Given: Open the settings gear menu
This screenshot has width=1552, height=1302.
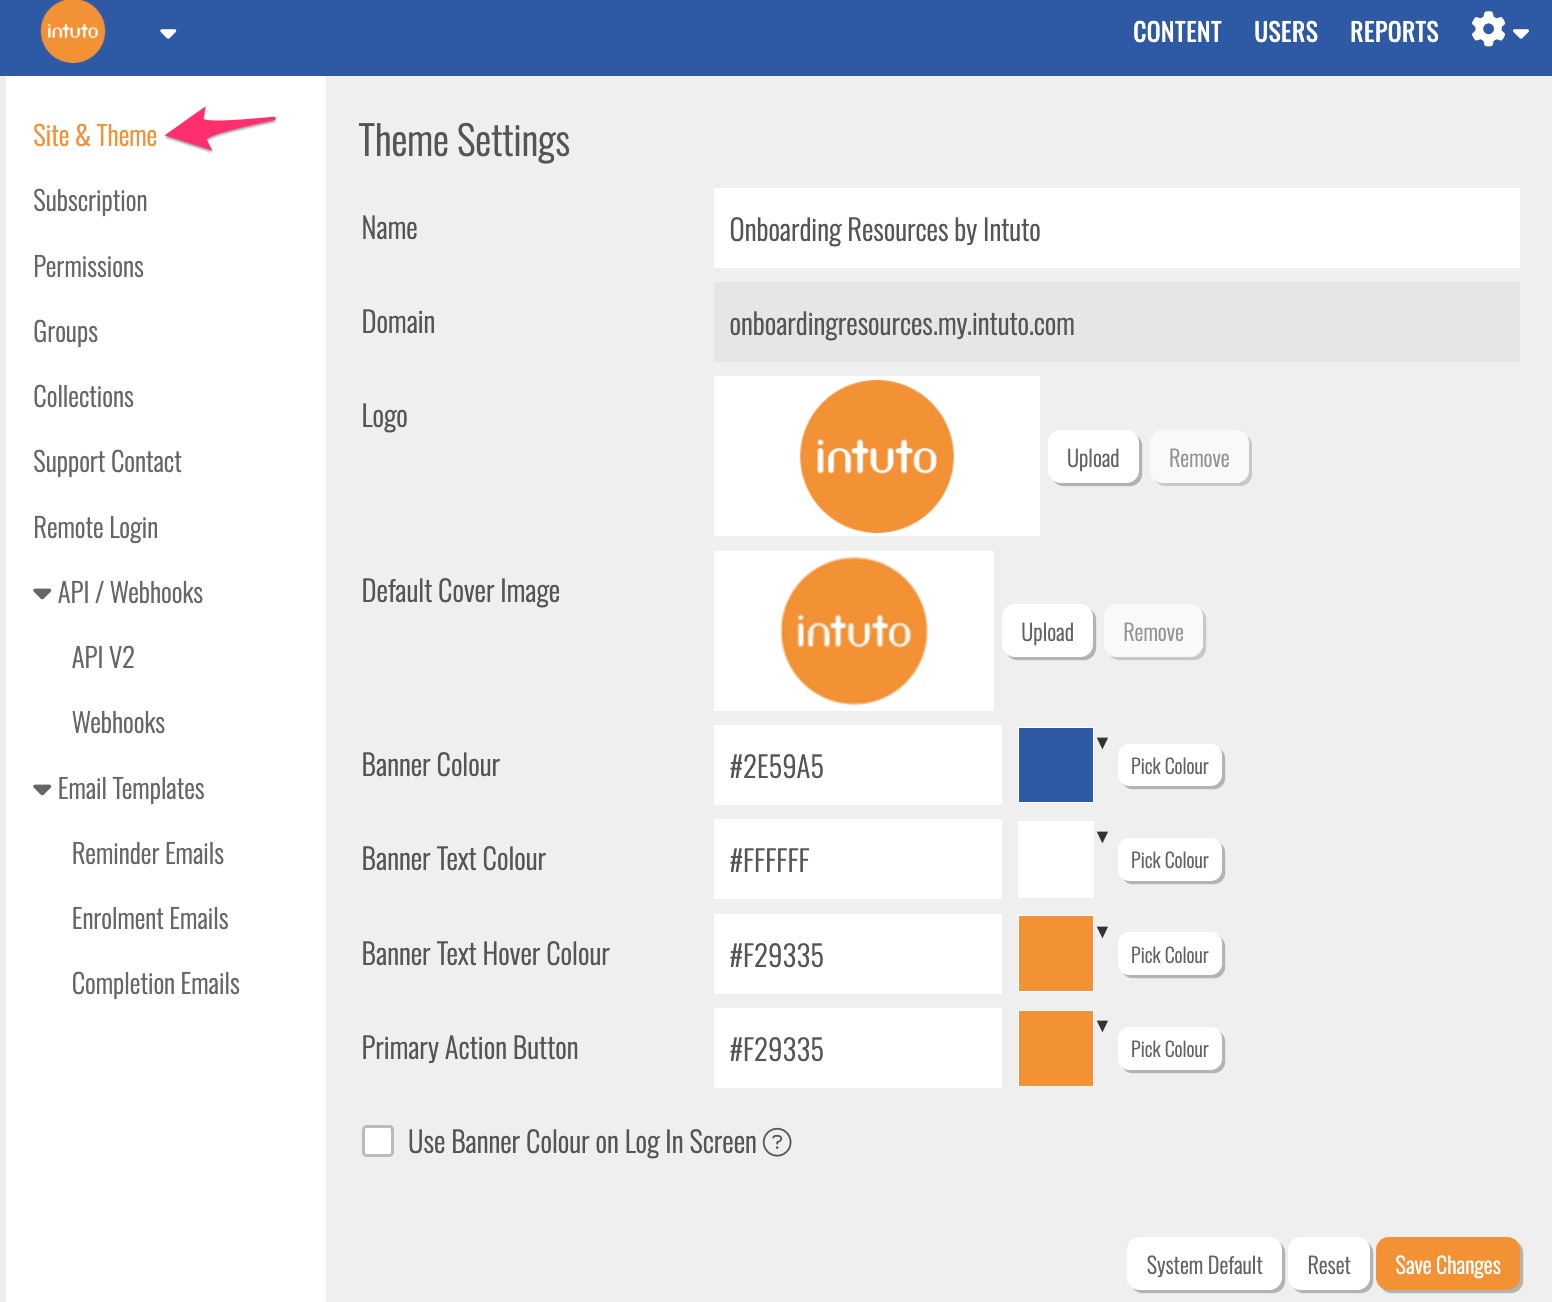Looking at the screenshot, I should (1498, 31).
